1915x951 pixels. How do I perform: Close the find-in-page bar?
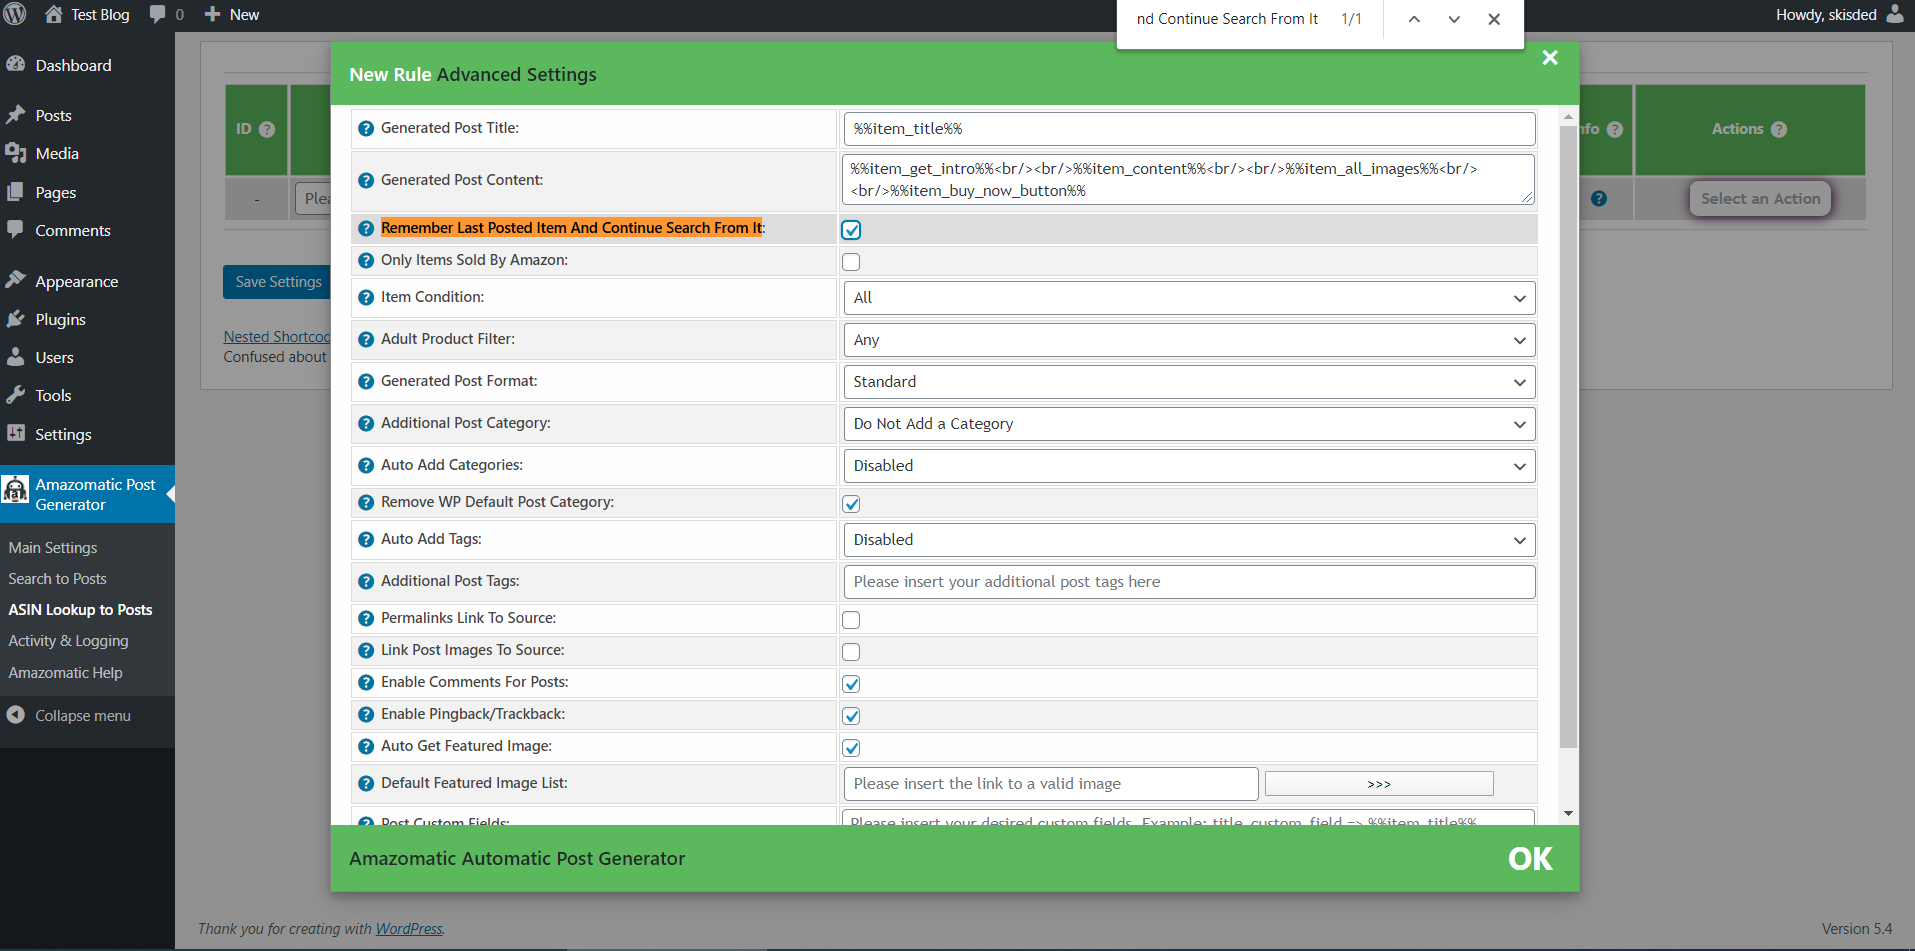pyautogui.click(x=1494, y=19)
